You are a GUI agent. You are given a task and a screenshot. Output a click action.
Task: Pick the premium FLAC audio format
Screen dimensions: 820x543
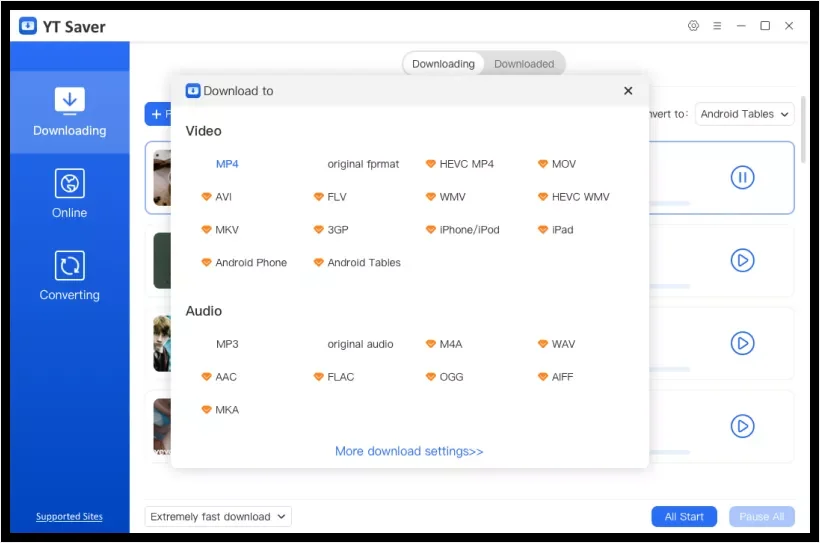pyautogui.click(x=340, y=377)
